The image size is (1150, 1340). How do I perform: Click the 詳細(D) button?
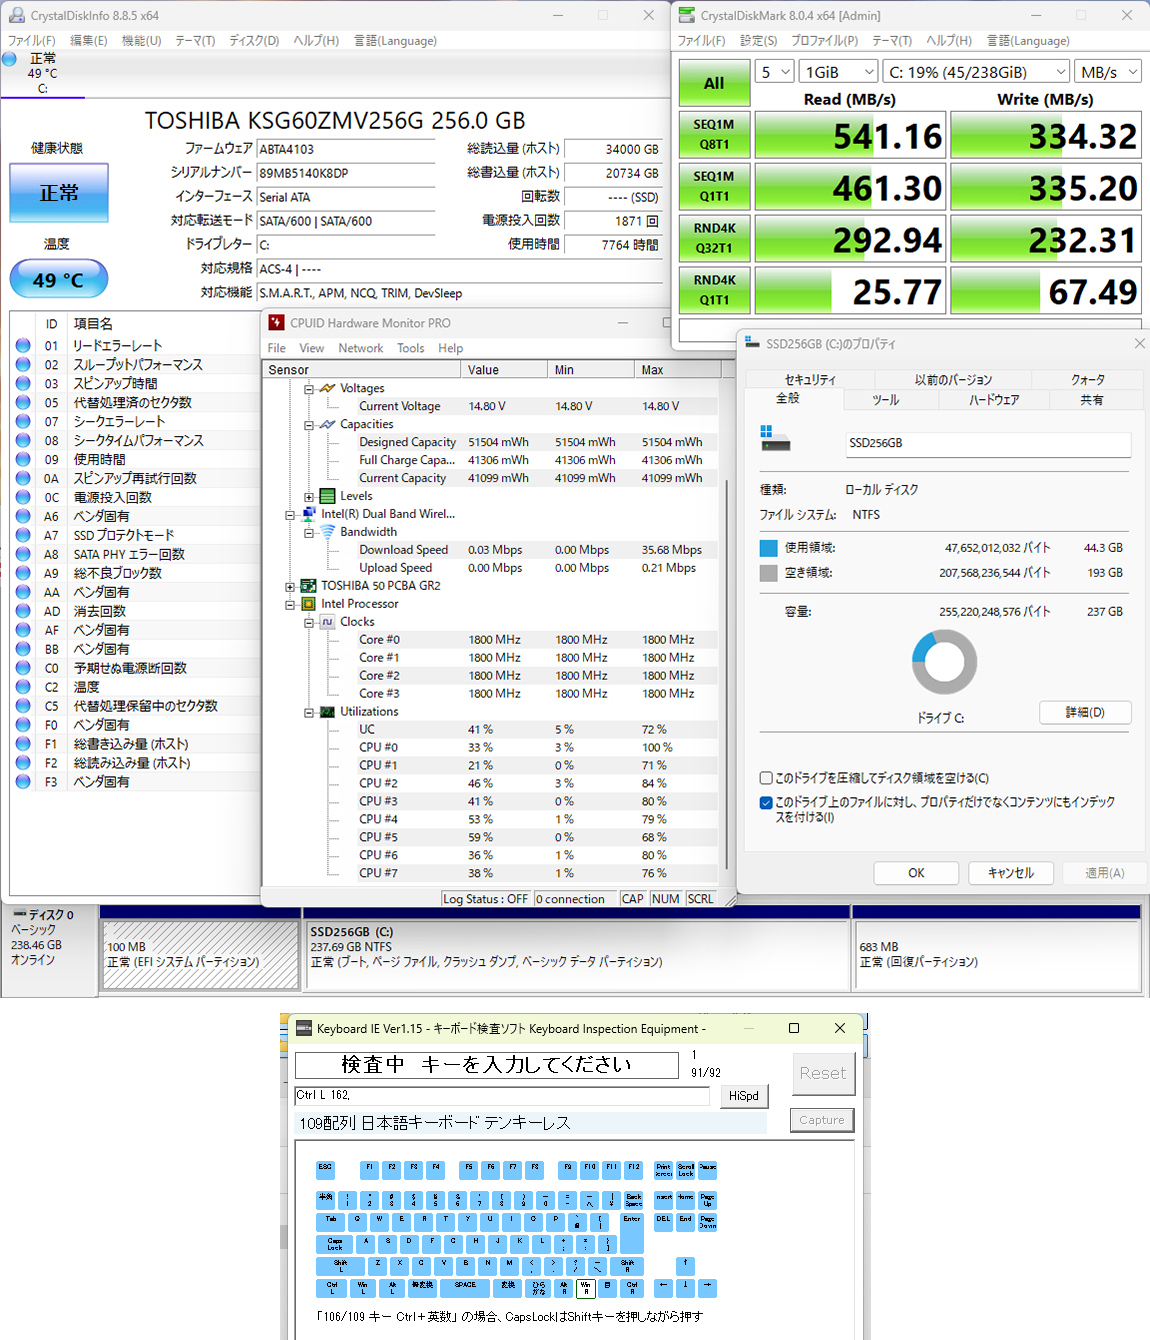[x=1085, y=712]
